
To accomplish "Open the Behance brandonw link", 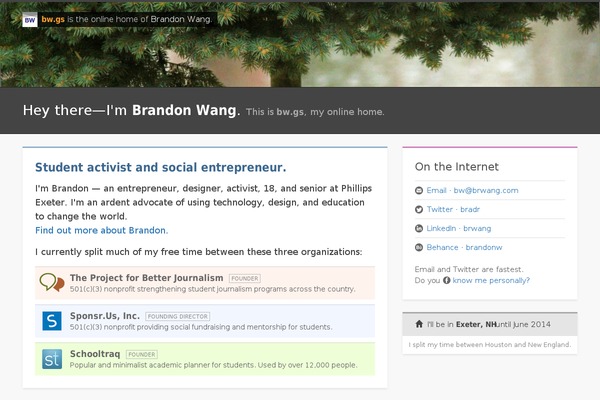I will click(465, 248).
